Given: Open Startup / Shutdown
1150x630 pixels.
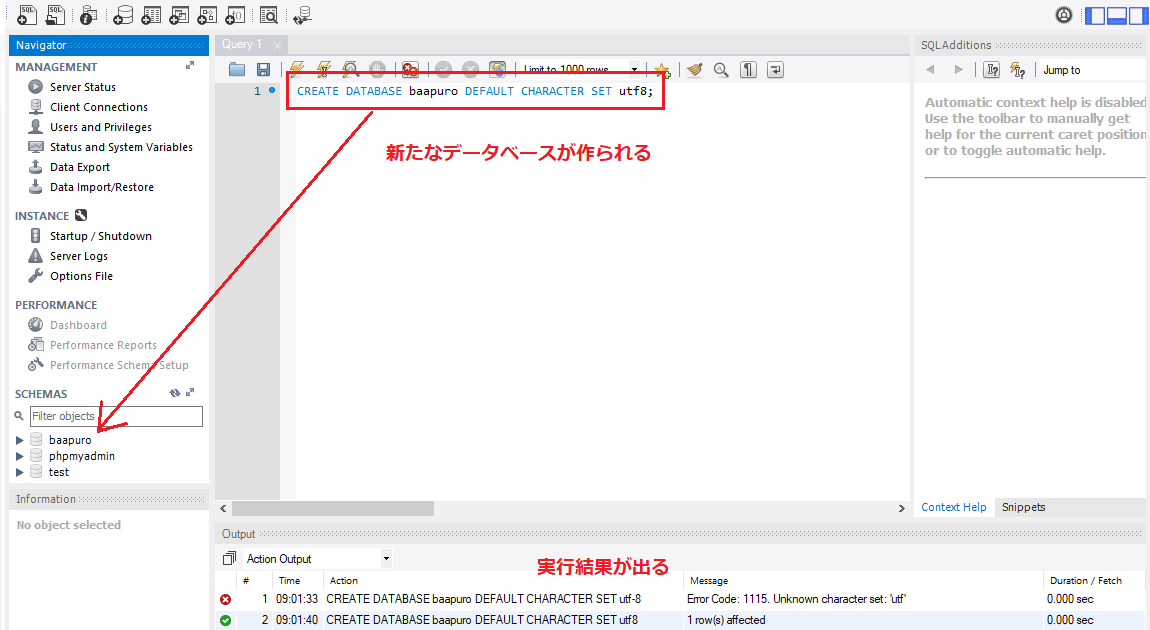Looking at the screenshot, I should click(100, 236).
